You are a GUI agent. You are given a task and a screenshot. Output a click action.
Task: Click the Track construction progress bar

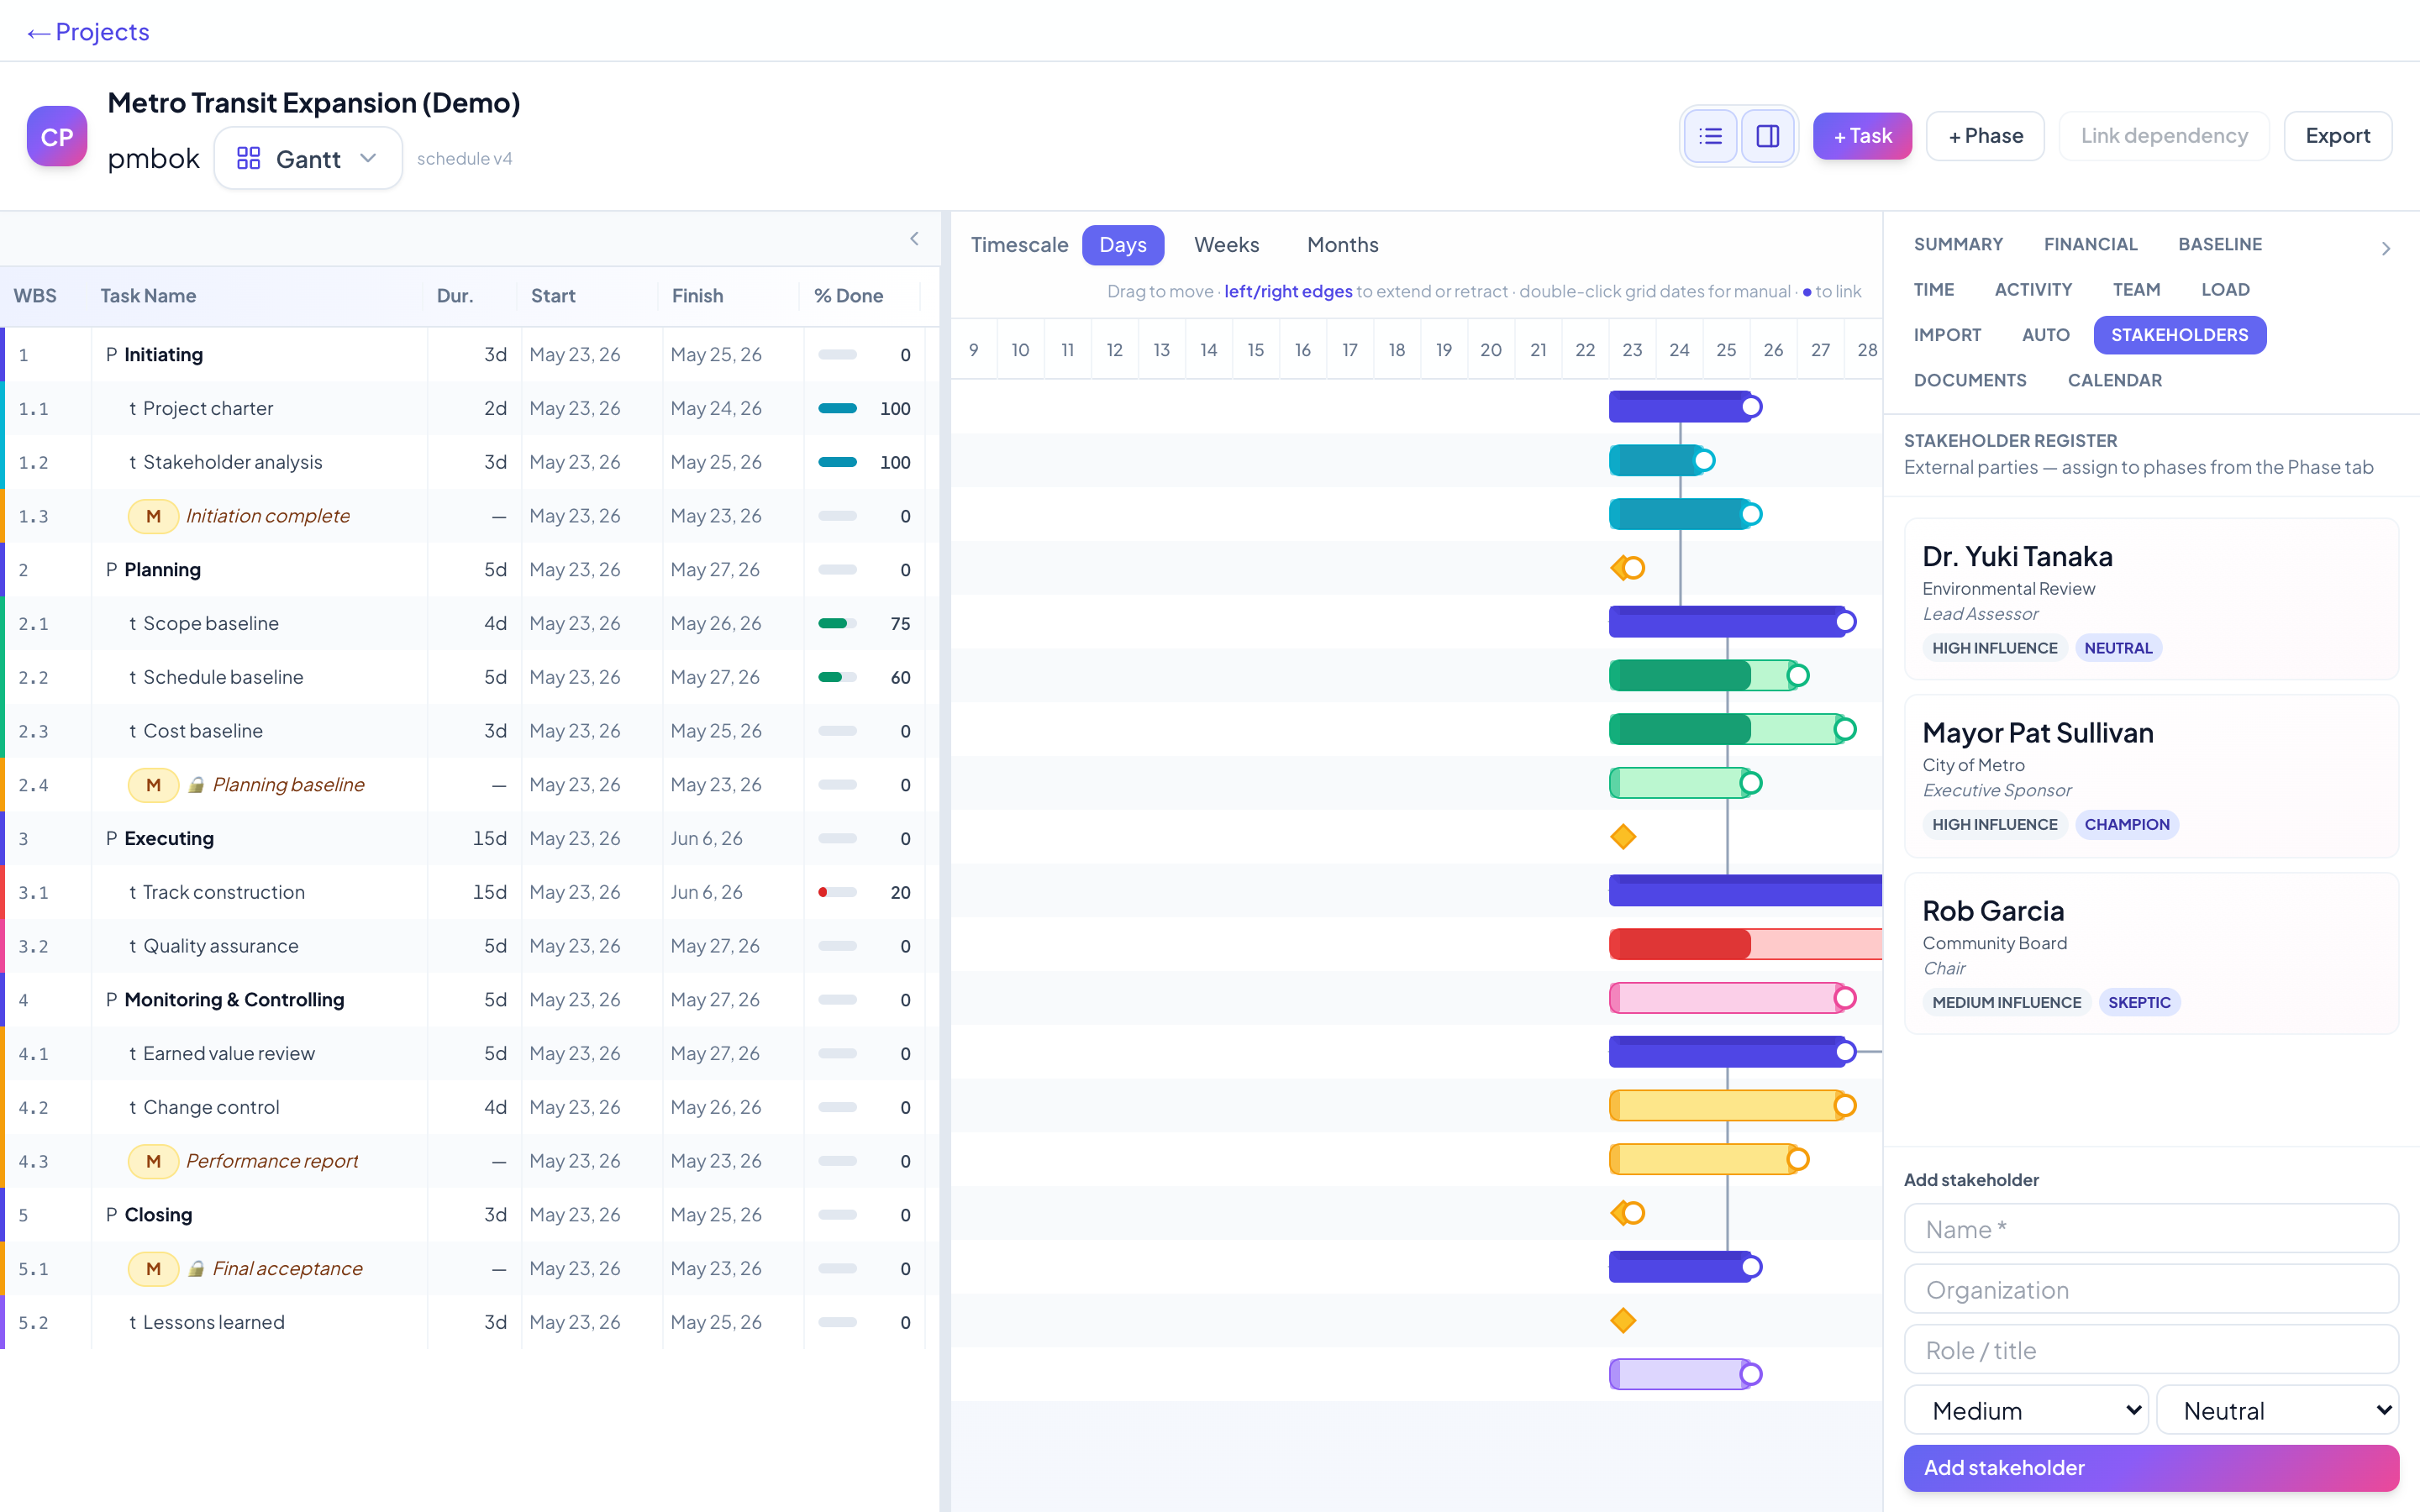point(837,892)
